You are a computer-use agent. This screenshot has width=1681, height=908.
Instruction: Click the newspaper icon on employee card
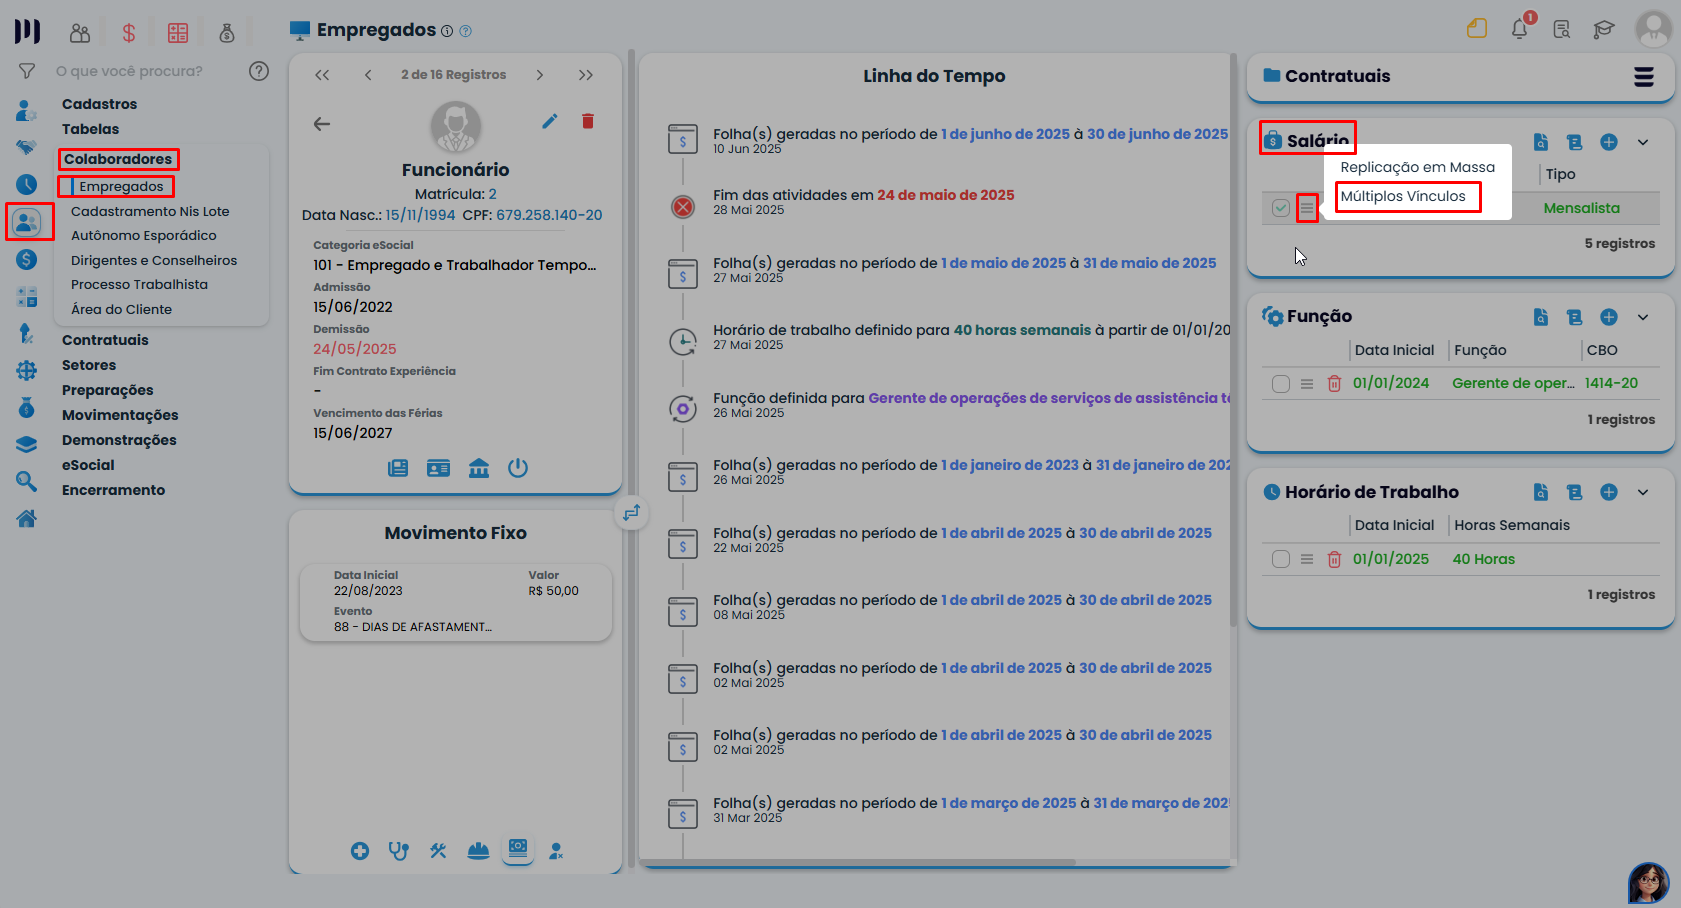click(x=398, y=468)
